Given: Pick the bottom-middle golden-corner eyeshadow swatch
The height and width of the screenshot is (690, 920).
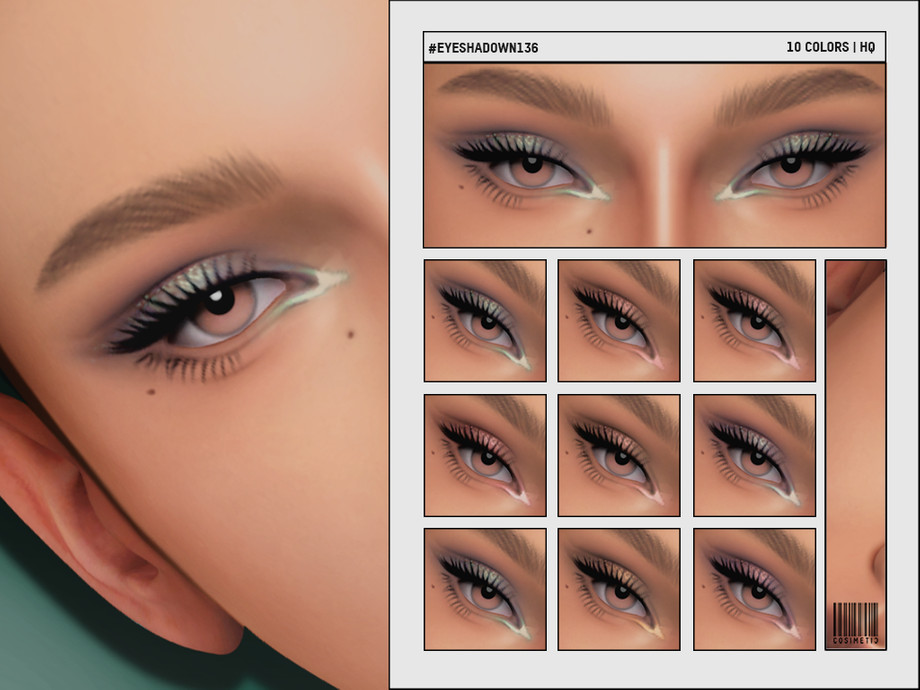Looking at the screenshot, I should 619,589.
